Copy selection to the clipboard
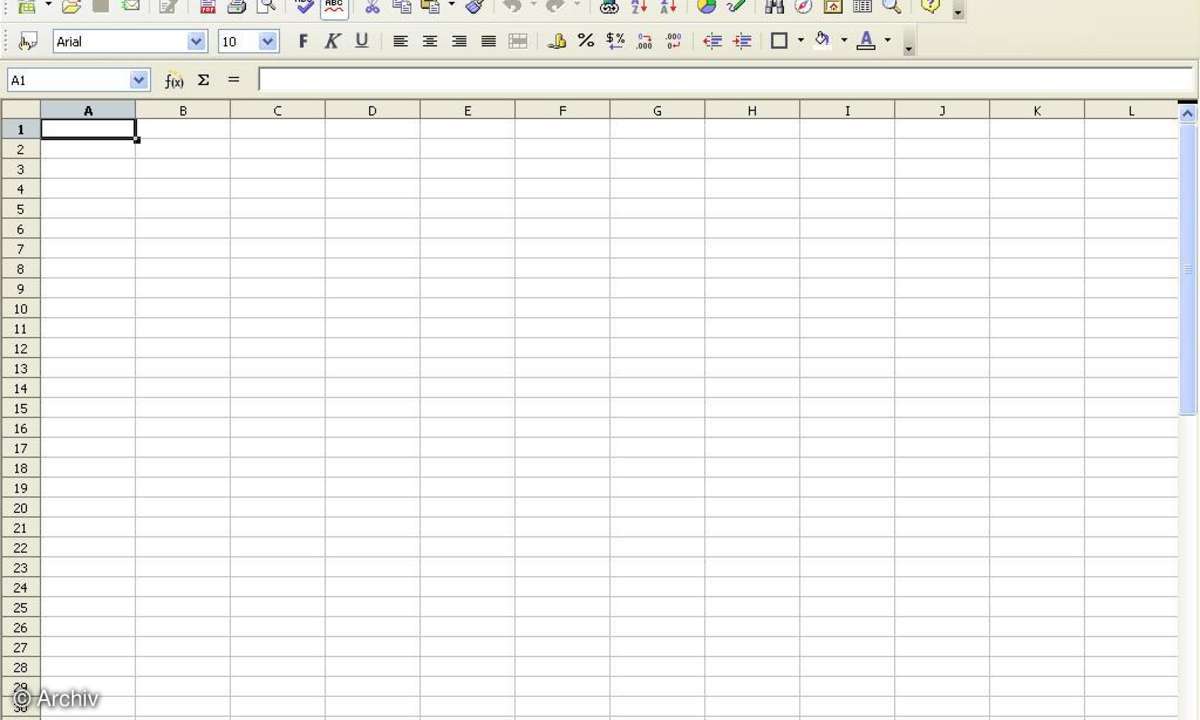 tap(402, 6)
